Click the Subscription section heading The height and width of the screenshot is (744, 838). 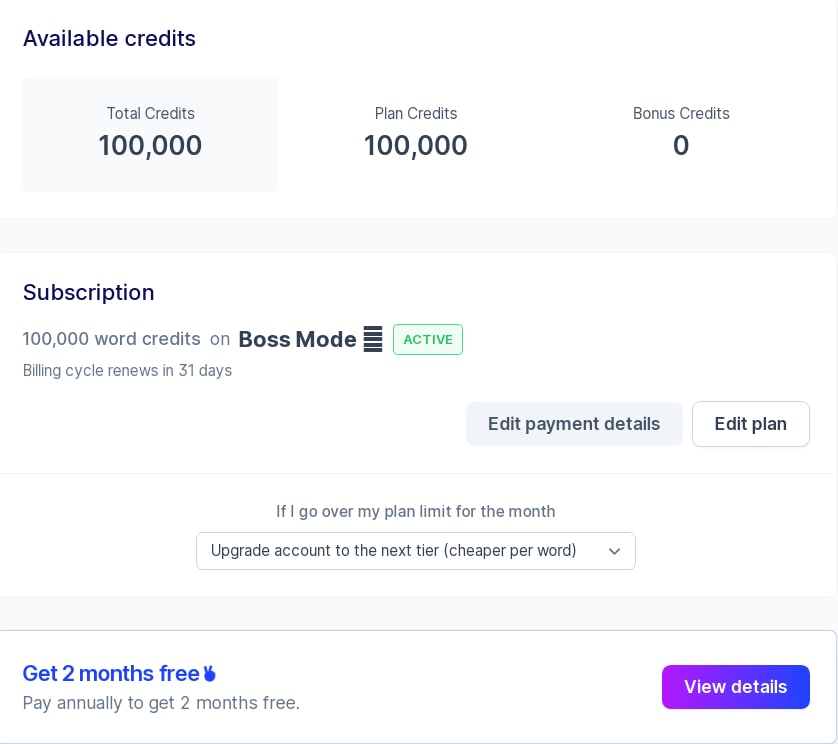[x=88, y=292]
